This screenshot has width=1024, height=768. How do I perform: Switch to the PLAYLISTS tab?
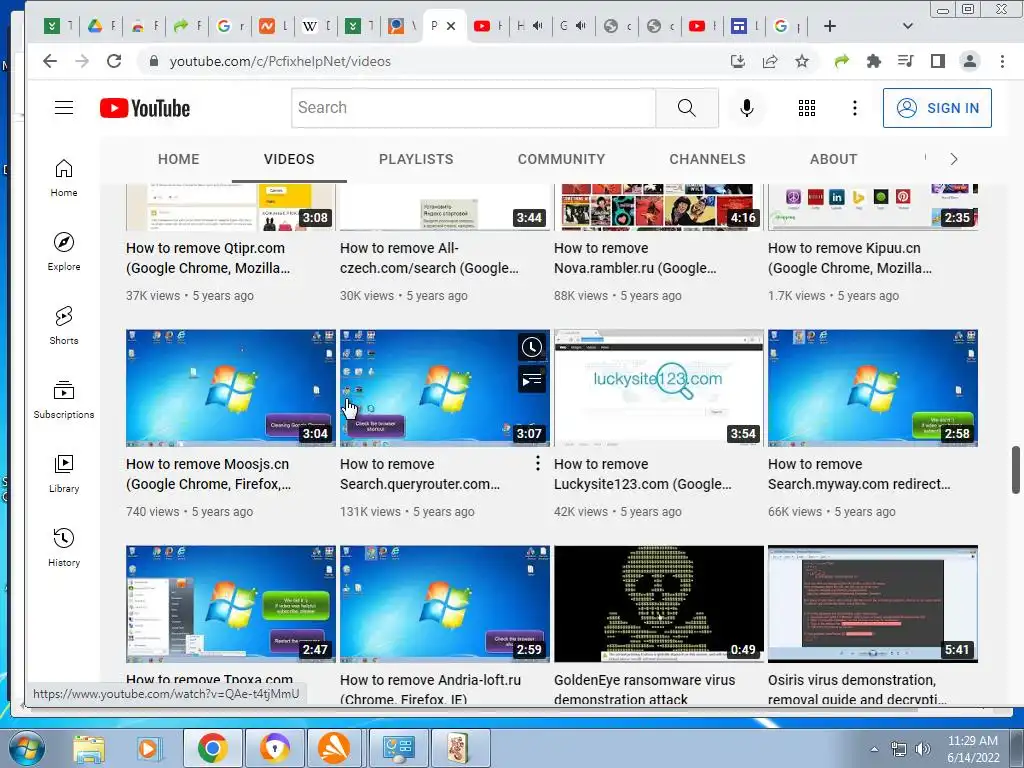[416, 159]
